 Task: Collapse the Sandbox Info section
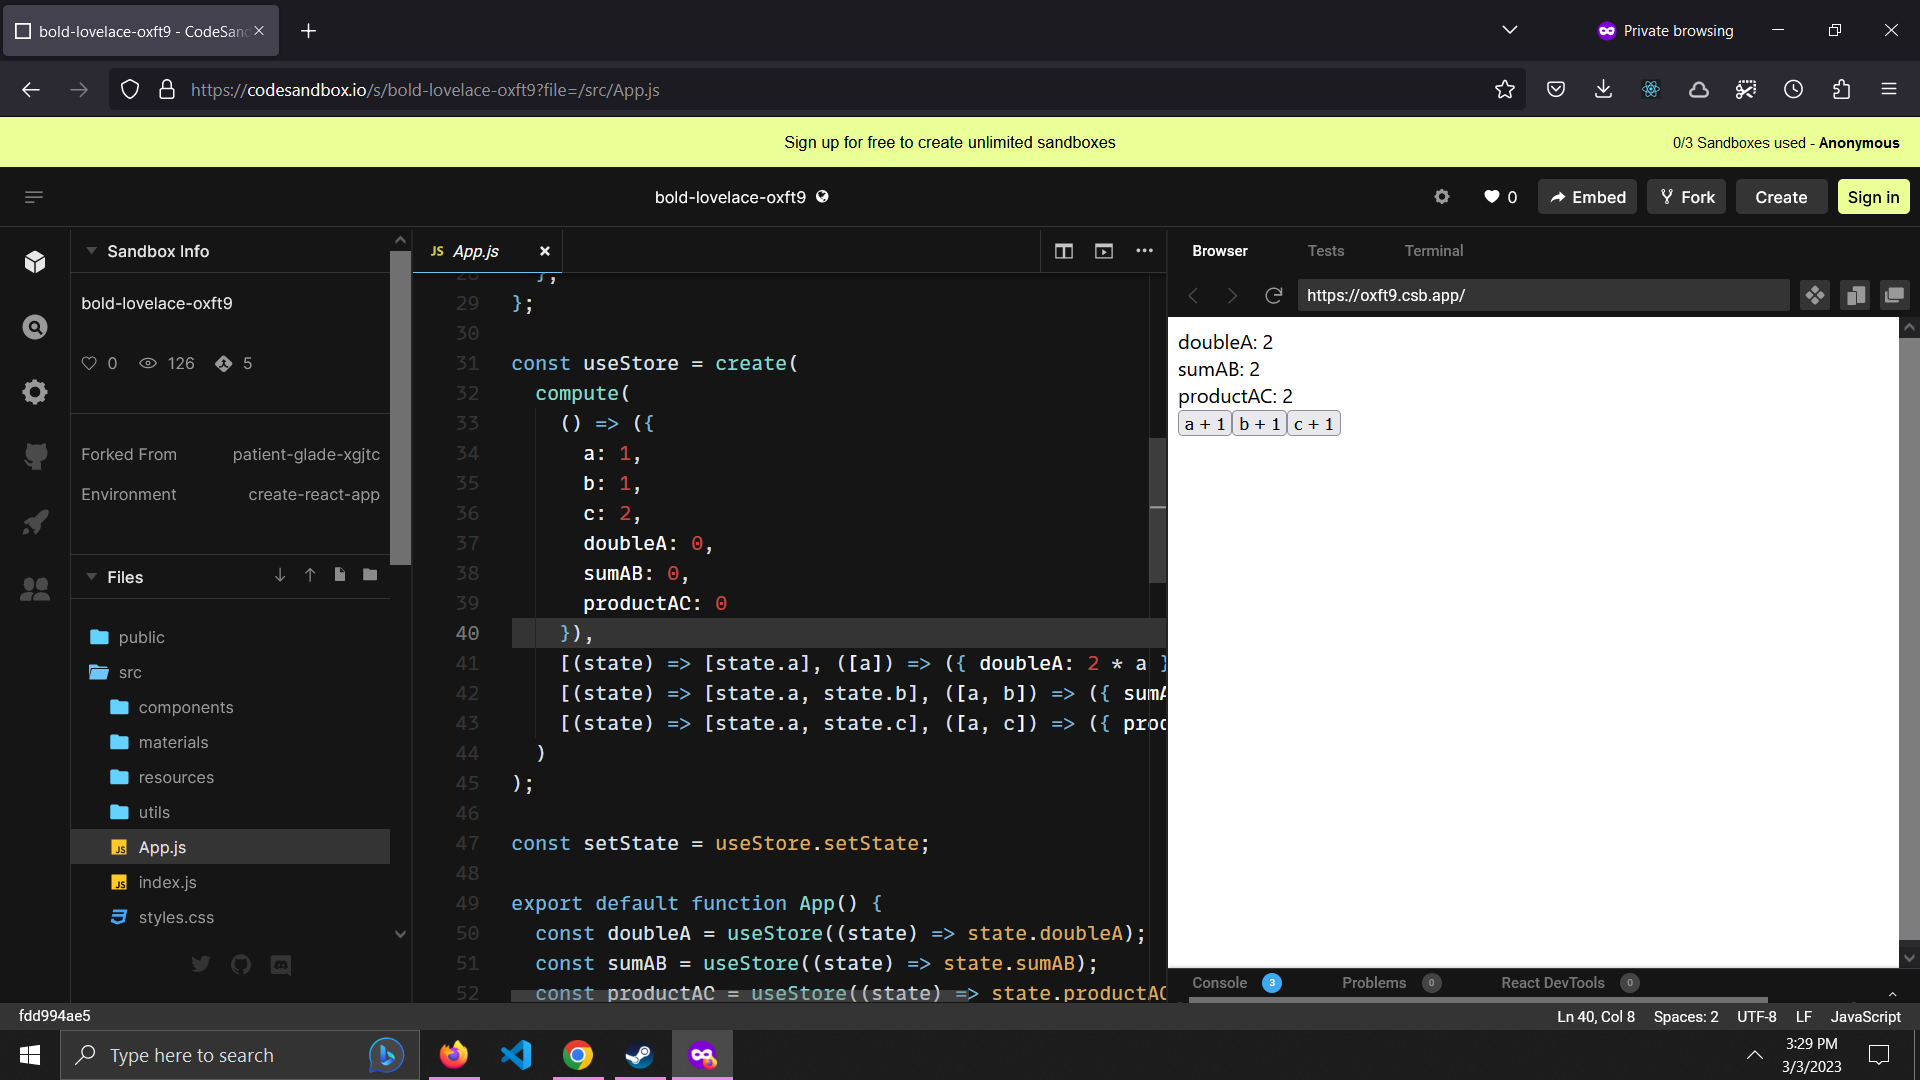coord(91,251)
